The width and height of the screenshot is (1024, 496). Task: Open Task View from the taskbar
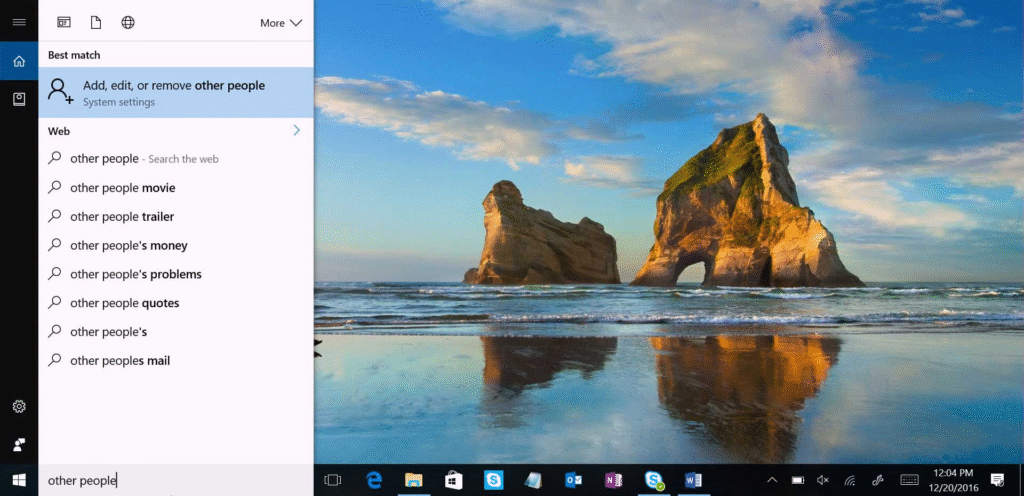(x=332, y=480)
